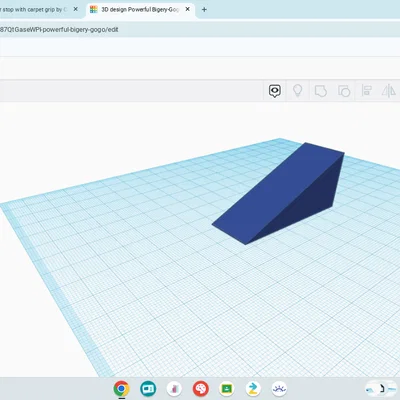Viewport: 400px width, 400px height.
Task: Launch the red paint palette app
Action: tap(201, 388)
